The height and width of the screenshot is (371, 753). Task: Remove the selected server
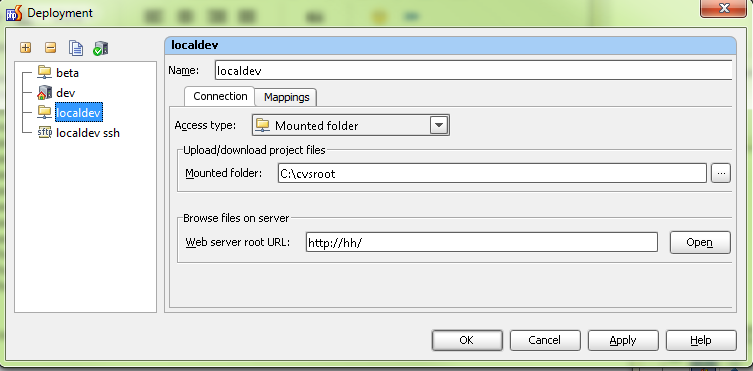50,48
